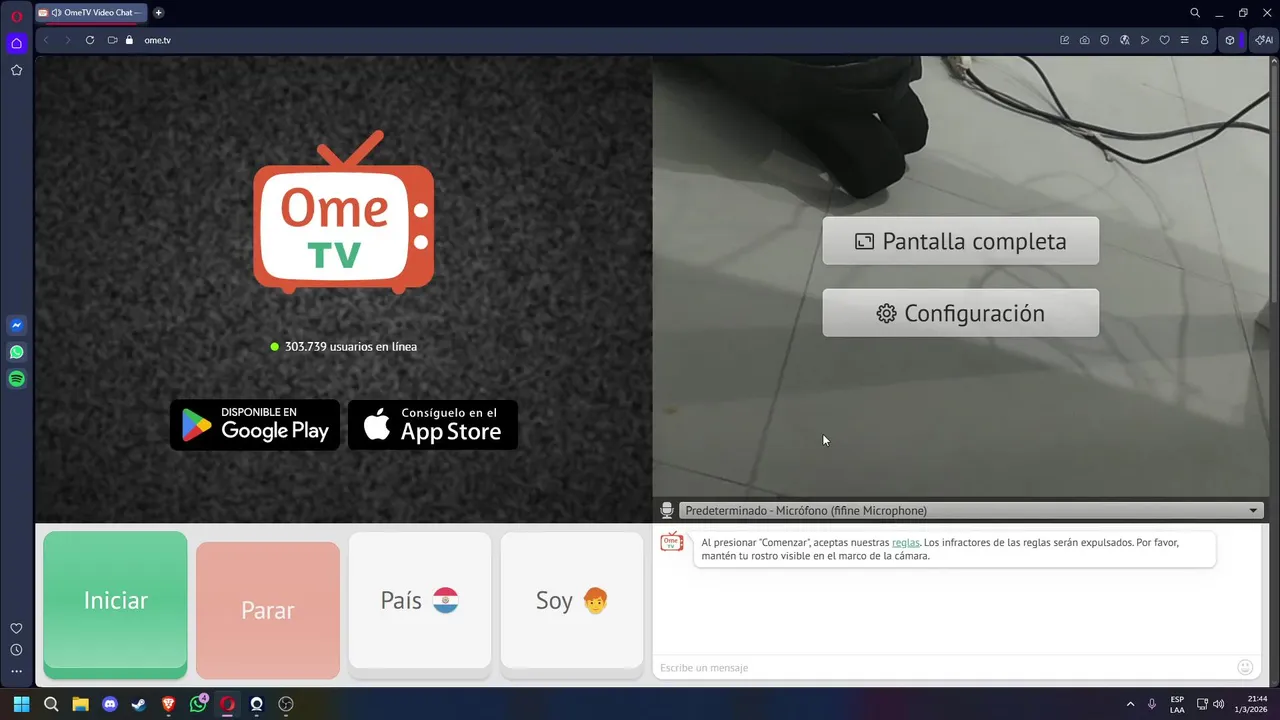Image resolution: width=1280 pixels, height=720 pixels.
Task: Open WhatsApp from the taskbar
Action: [x=198, y=704]
